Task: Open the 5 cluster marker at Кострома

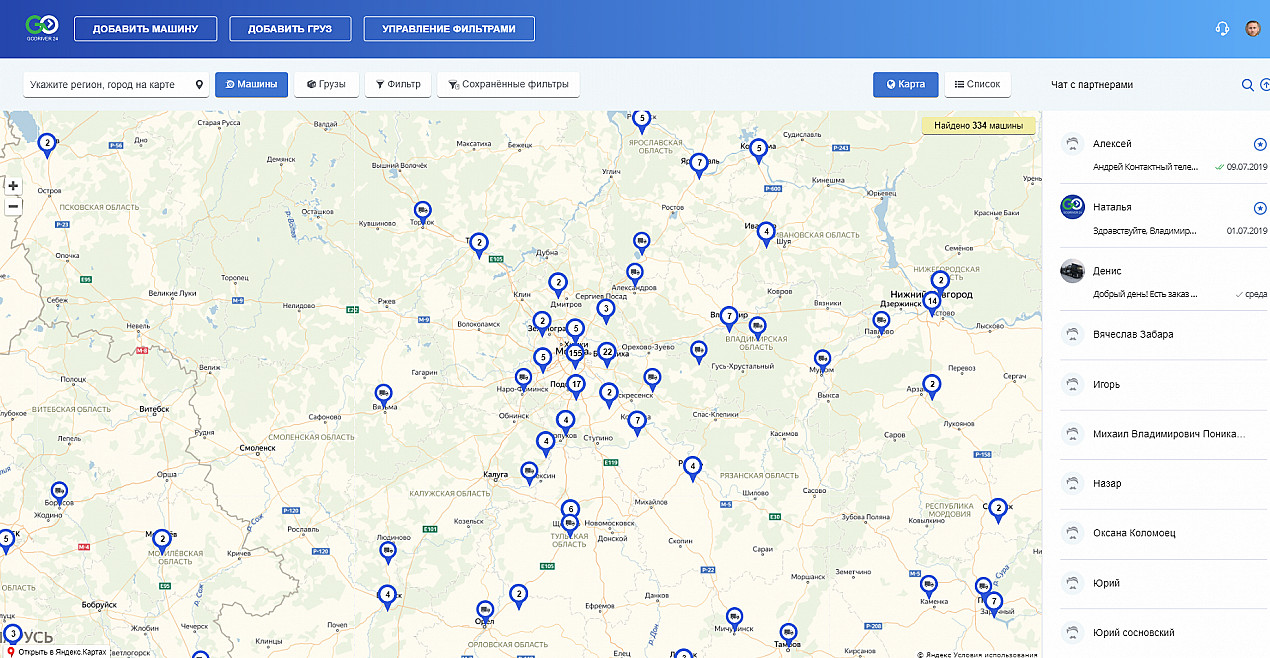Action: [x=759, y=150]
